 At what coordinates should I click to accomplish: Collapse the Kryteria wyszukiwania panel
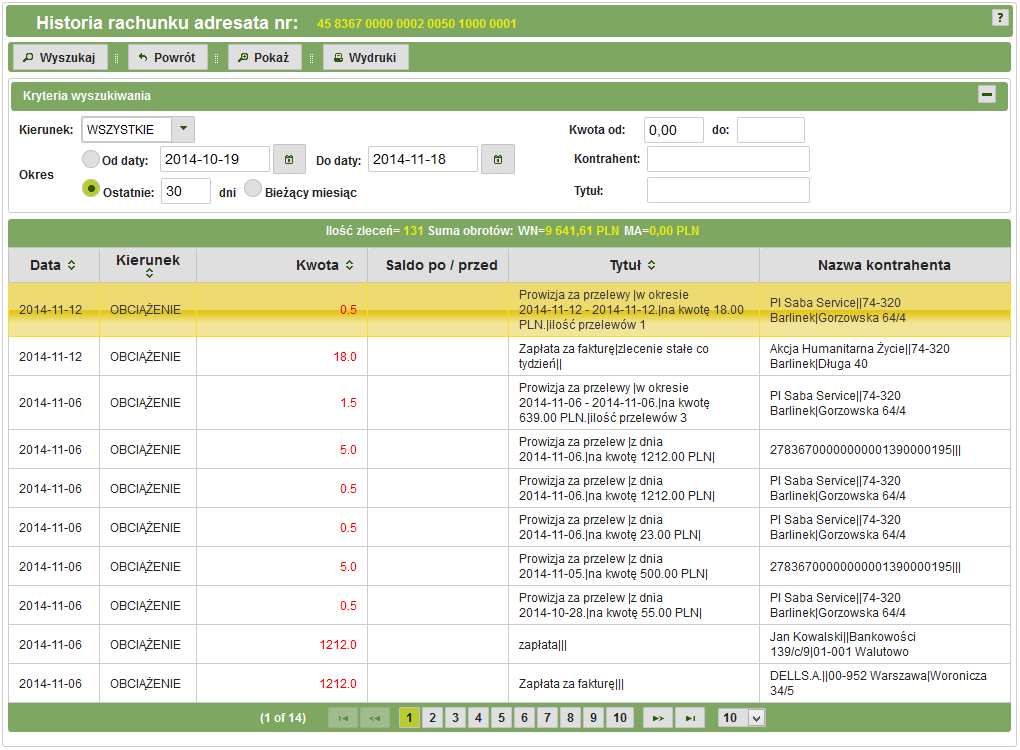tap(987, 95)
